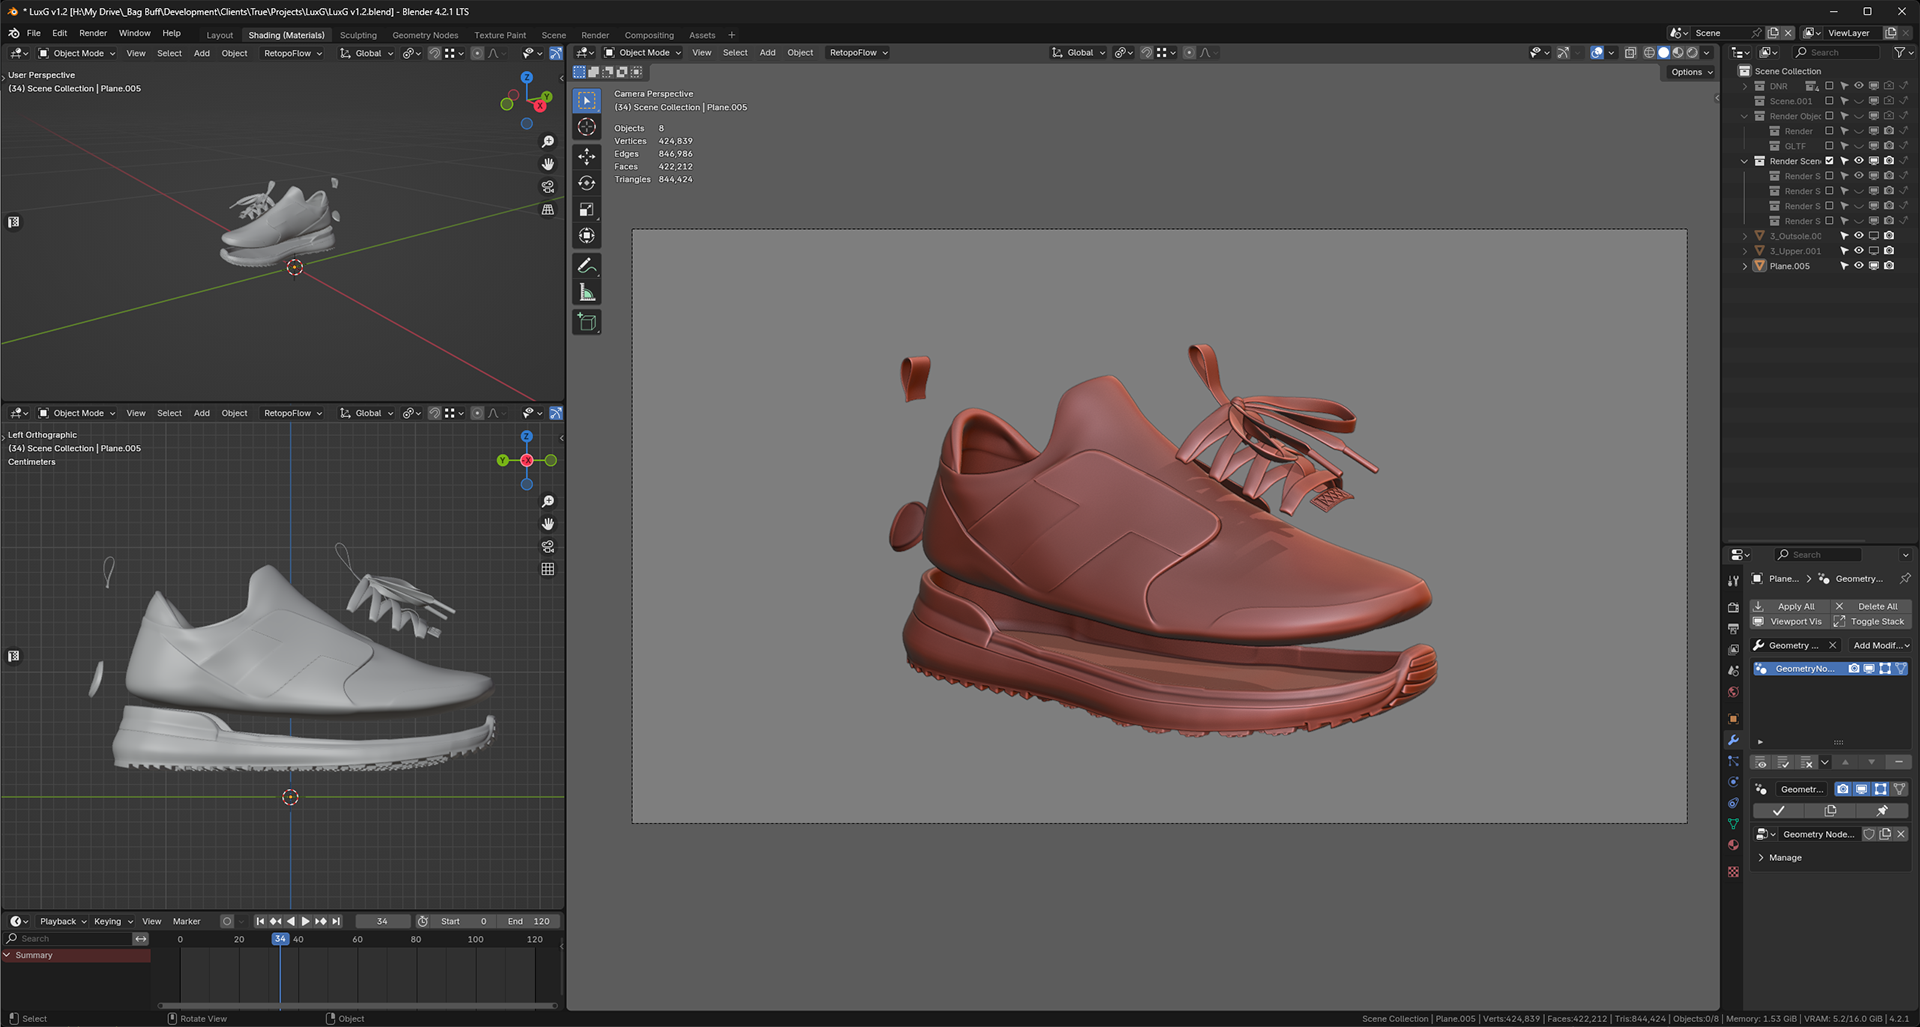
Task: Open the World properties tab
Action: pyautogui.click(x=1733, y=692)
